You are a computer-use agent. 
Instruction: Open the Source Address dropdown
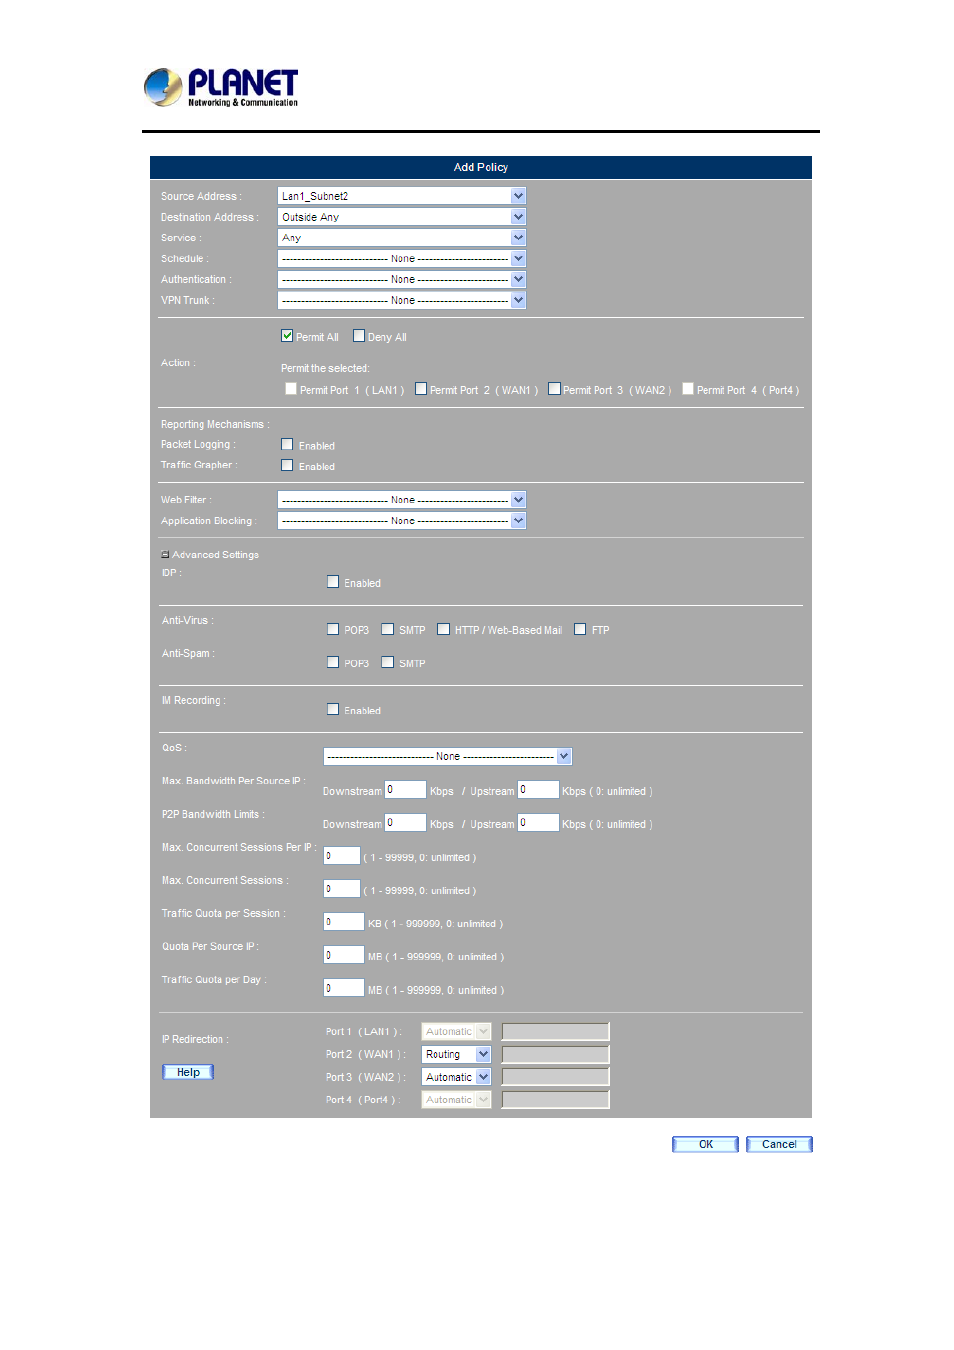tap(402, 196)
